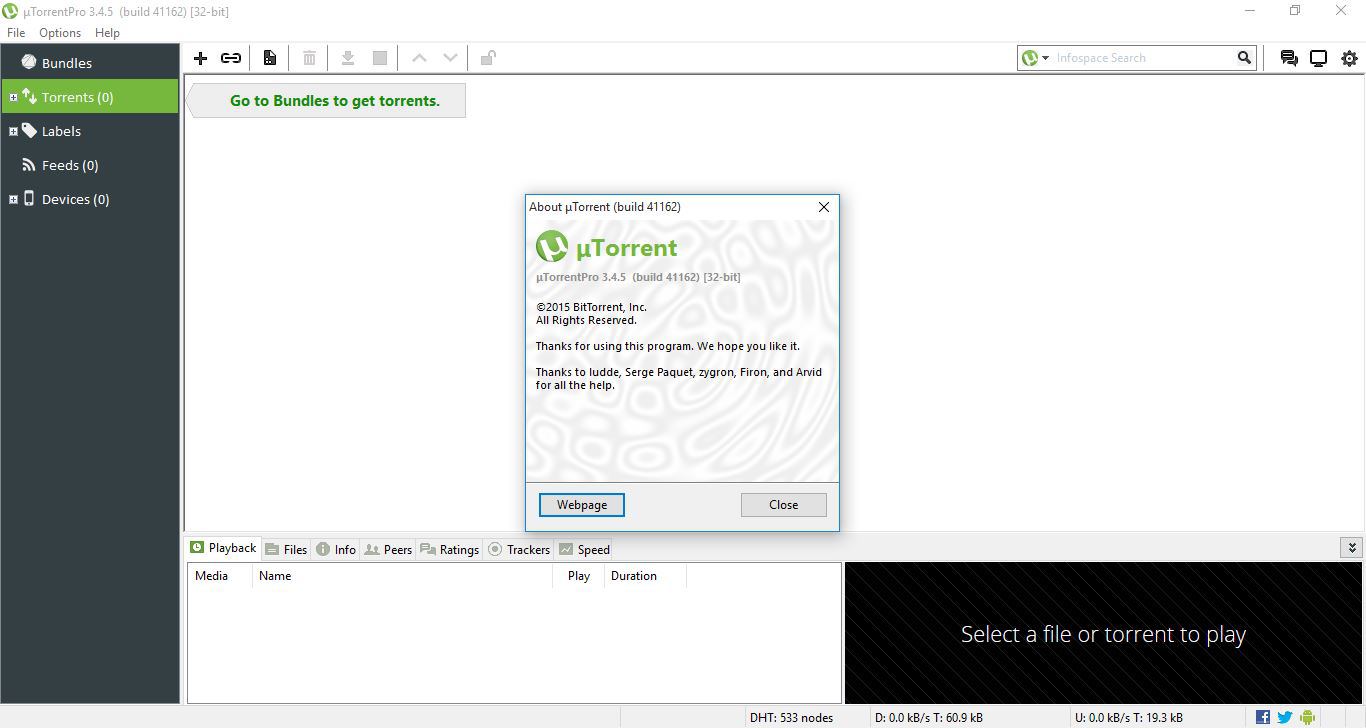Switch to the Speed tab

[584, 549]
